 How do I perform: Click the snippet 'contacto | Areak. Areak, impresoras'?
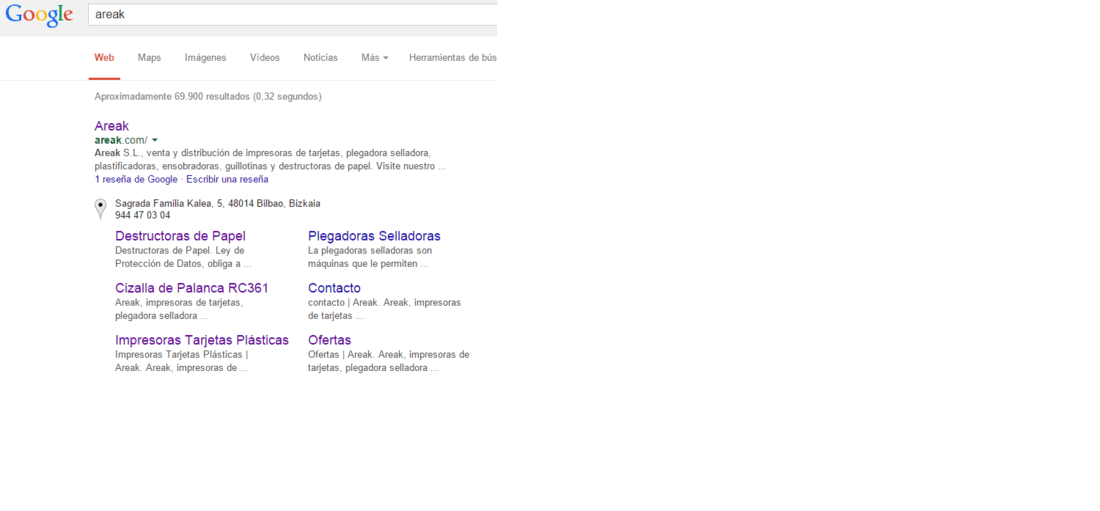pyautogui.click(x=384, y=310)
